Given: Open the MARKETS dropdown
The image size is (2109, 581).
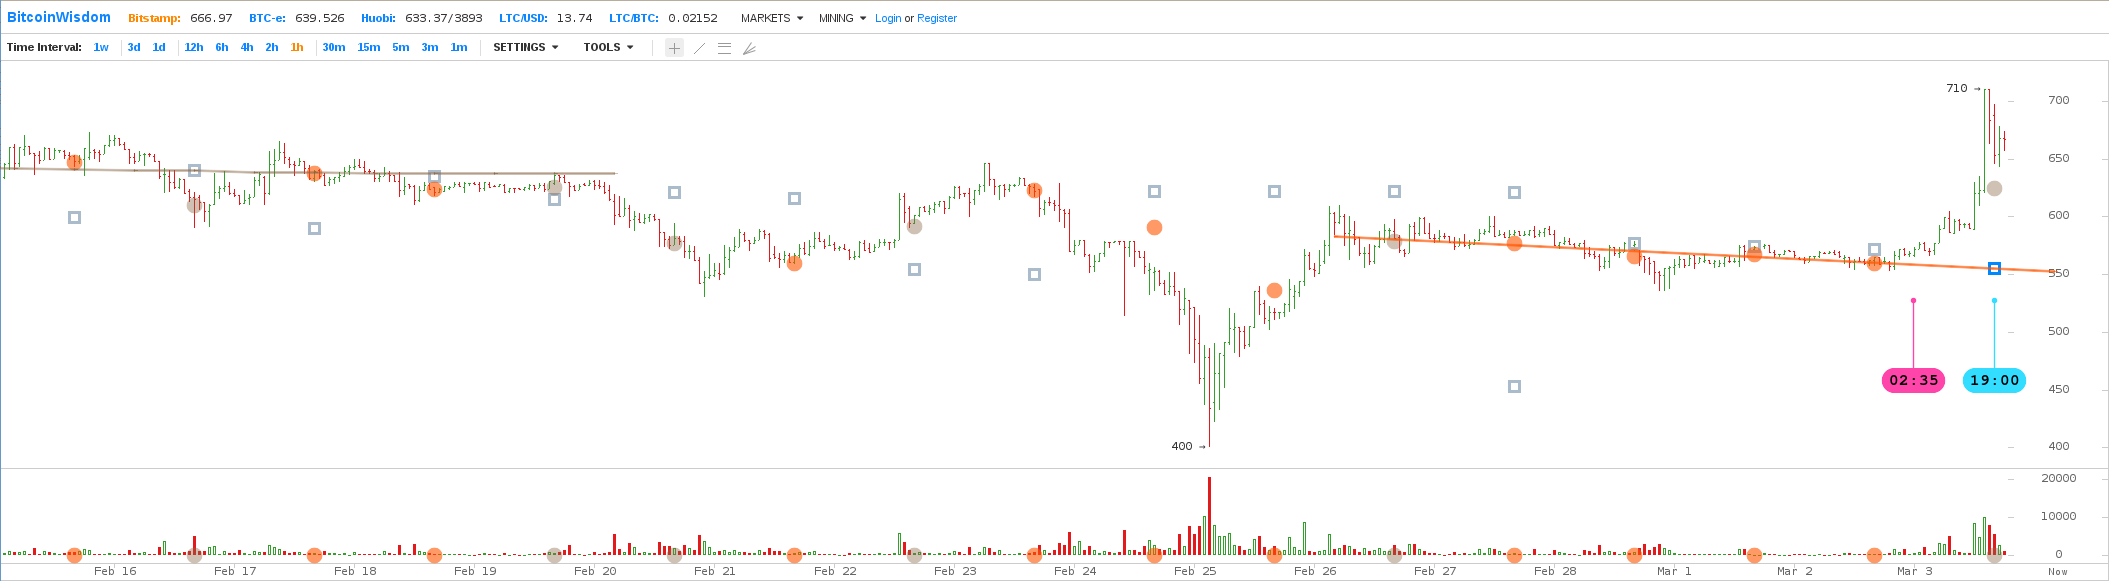Looking at the screenshot, I should coord(771,18).
